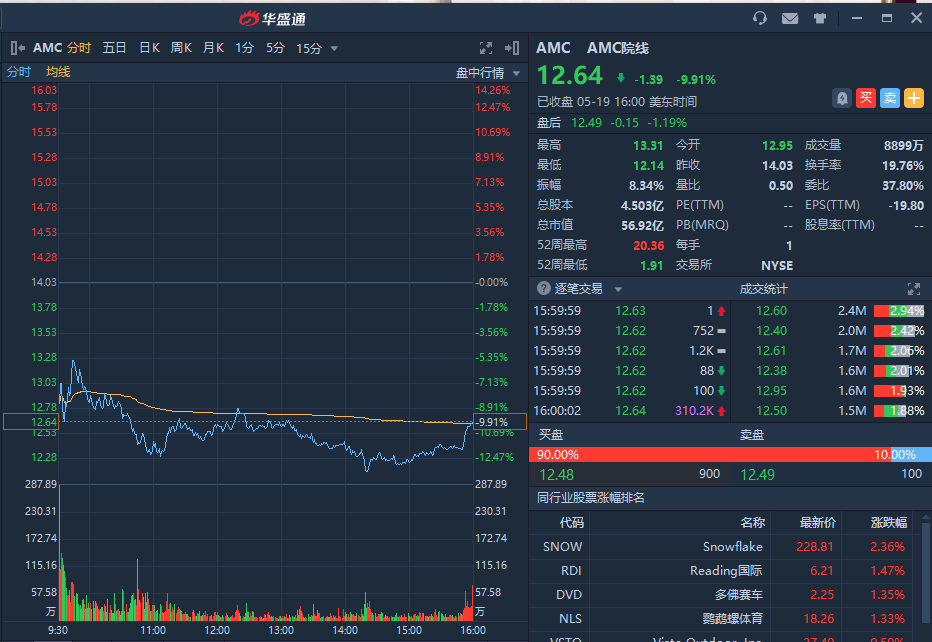Click the 16:00:02 trade row 310.2K
The width and height of the screenshot is (932, 642).
(629, 411)
